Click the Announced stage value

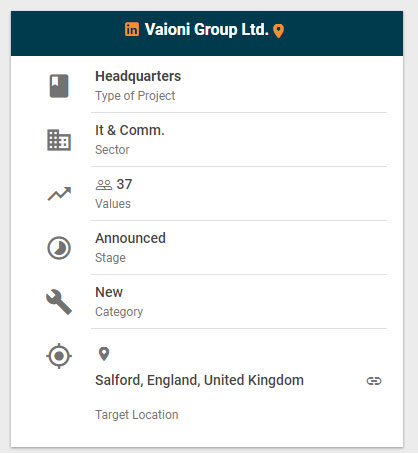click(130, 238)
